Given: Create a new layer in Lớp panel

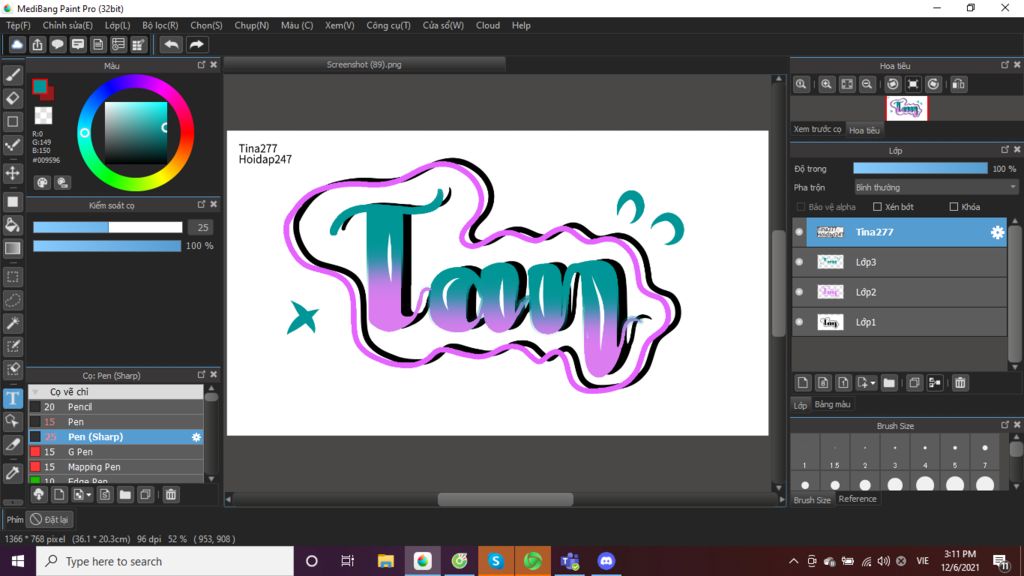Looking at the screenshot, I should pyautogui.click(x=803, y=383).
